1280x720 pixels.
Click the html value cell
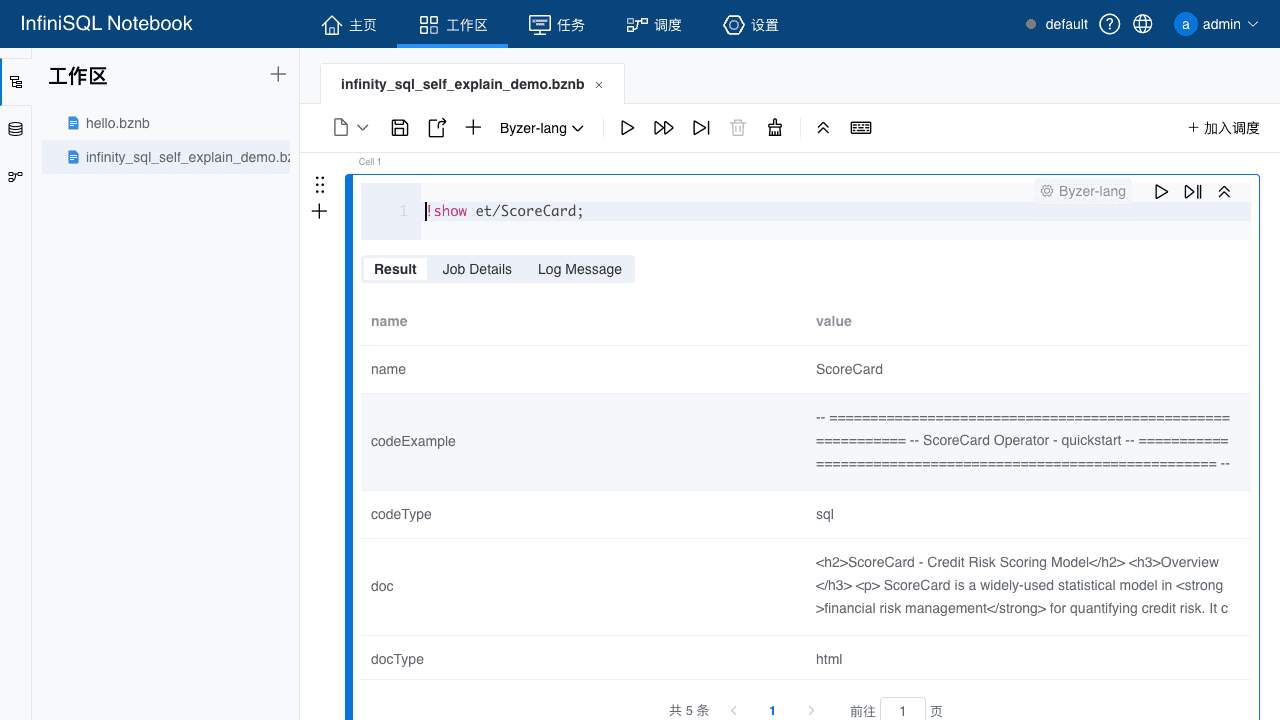click(x=829, y=659)
